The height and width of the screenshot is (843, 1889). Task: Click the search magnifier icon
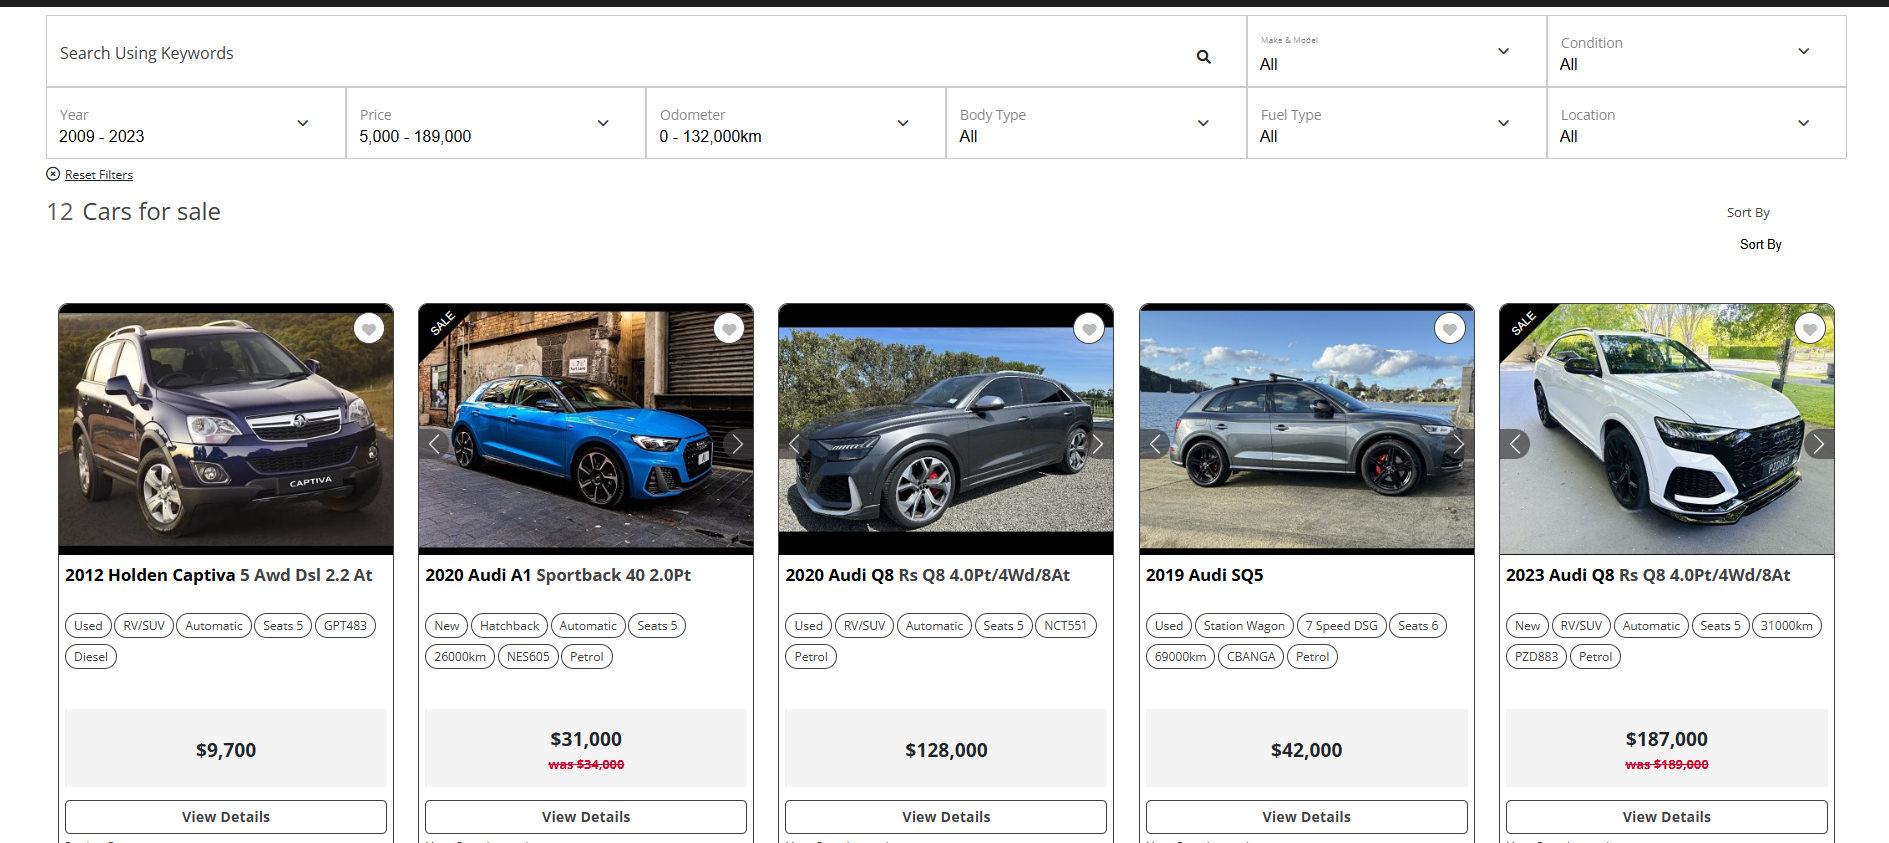[x=1203, y=57]
